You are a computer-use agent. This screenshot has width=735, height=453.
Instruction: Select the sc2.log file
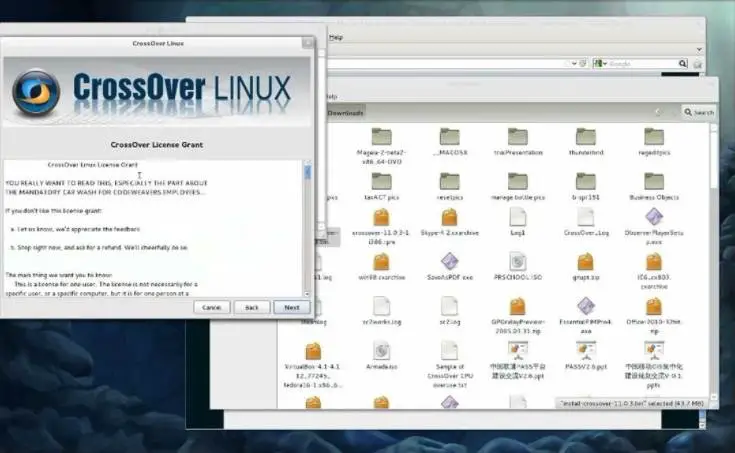click(450, 311)
